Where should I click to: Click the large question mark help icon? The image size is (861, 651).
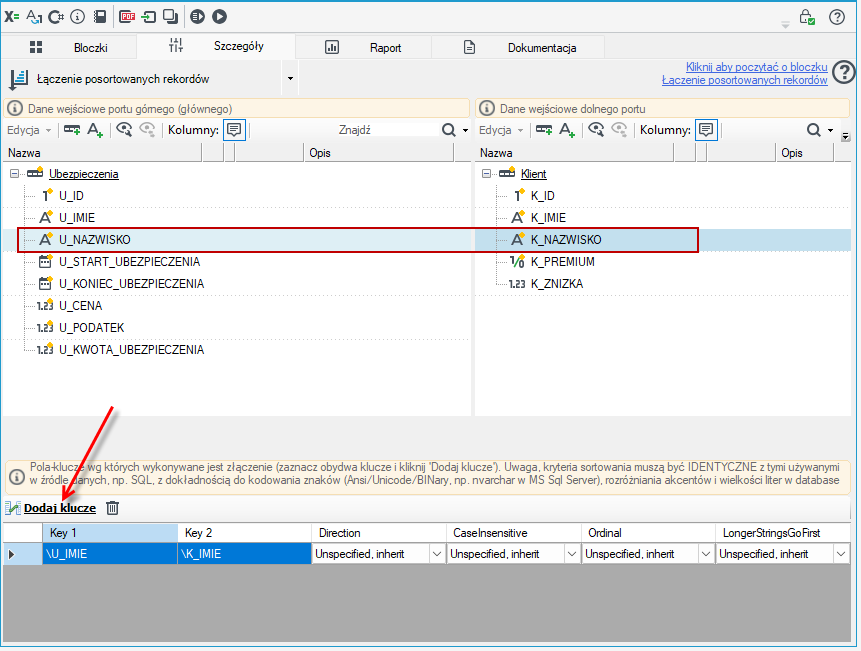point(843,72)
